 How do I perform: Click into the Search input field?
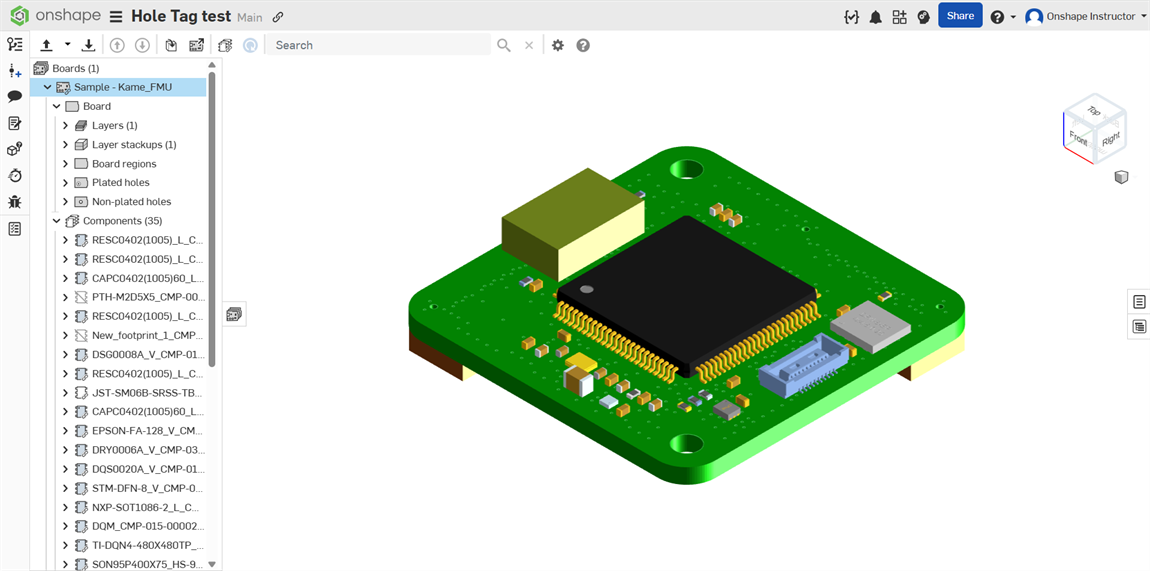pyautogui.click(x=380, y=45)
